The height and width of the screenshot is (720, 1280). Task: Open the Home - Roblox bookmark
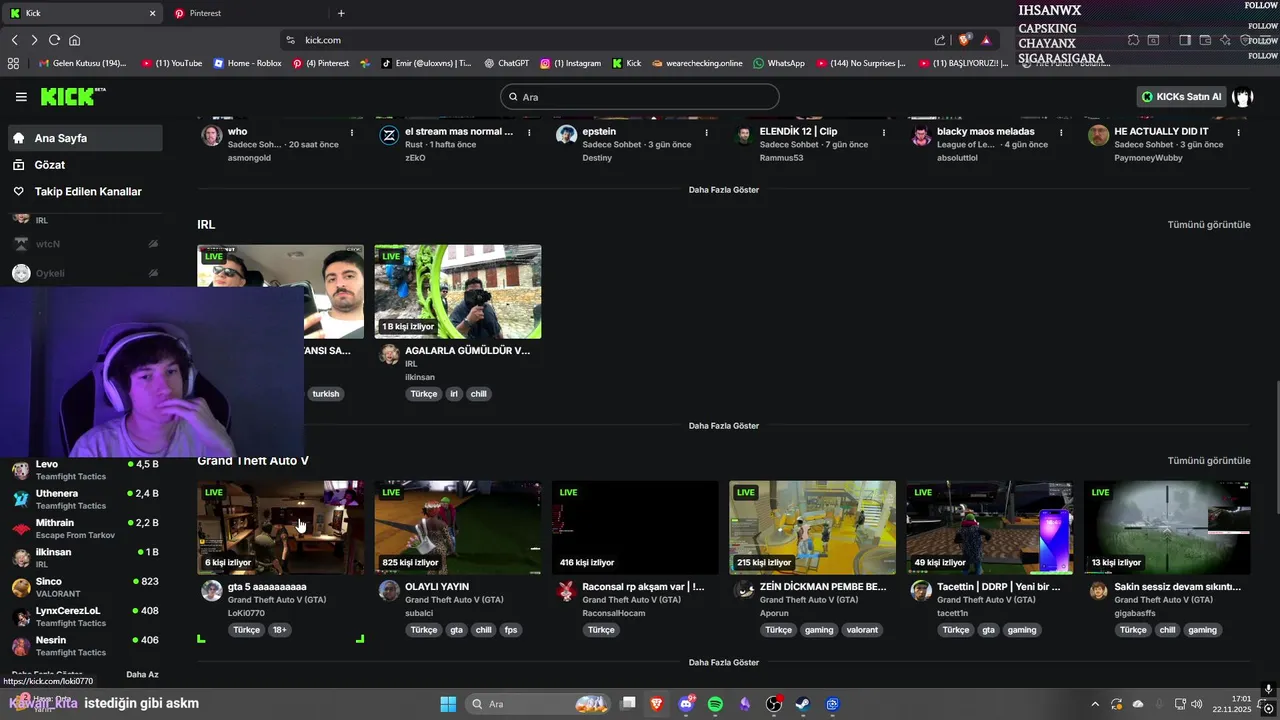[x=247, y=63]
